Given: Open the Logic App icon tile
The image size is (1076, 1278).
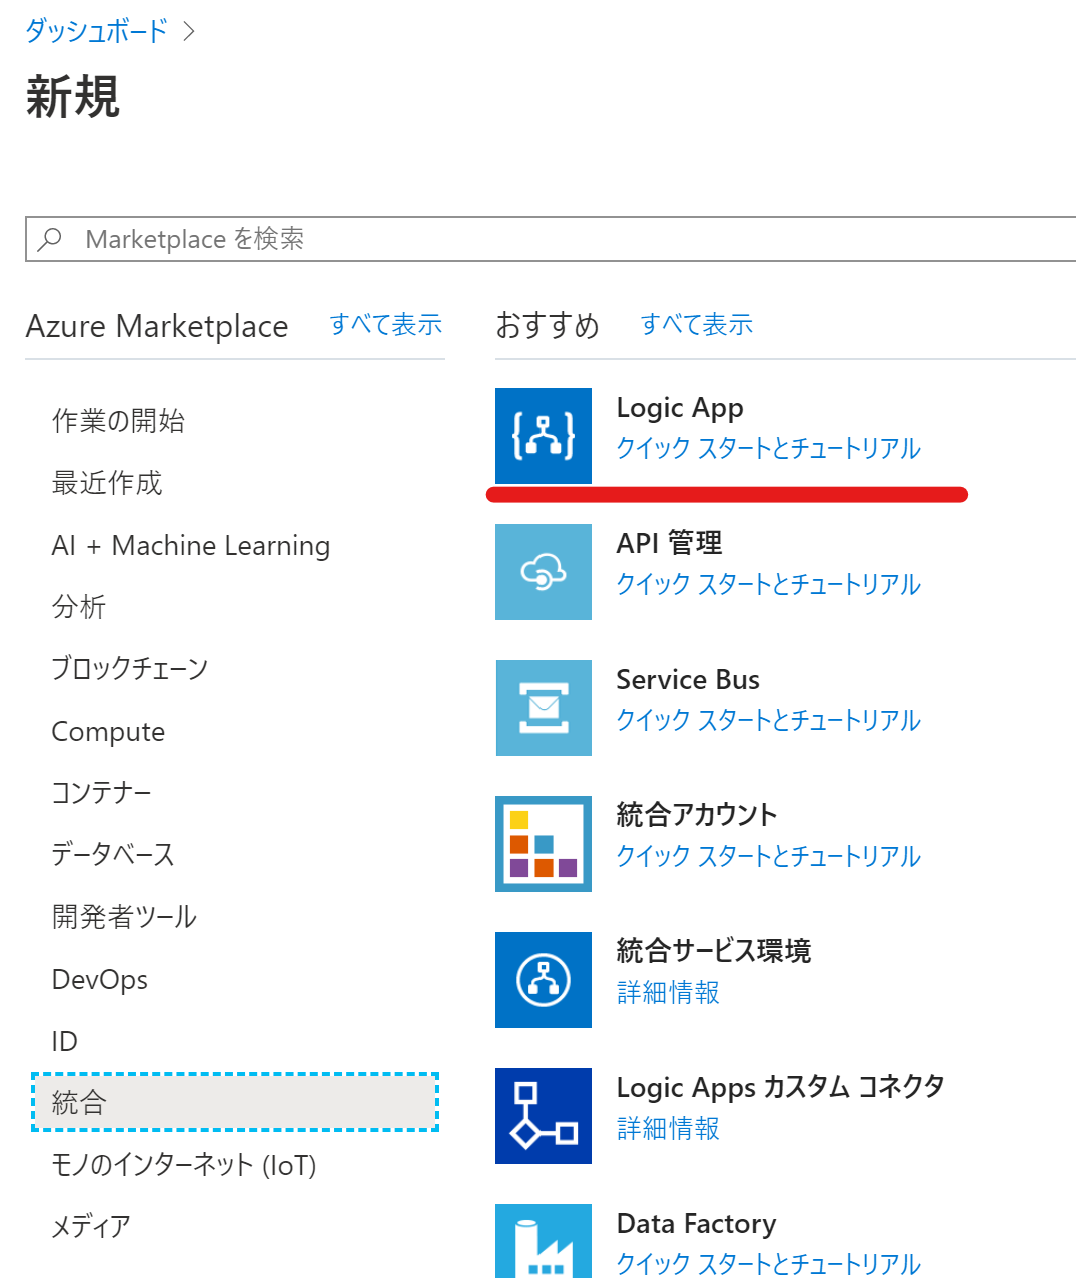Looking at the screenshot, I should [x=543, y=436].
